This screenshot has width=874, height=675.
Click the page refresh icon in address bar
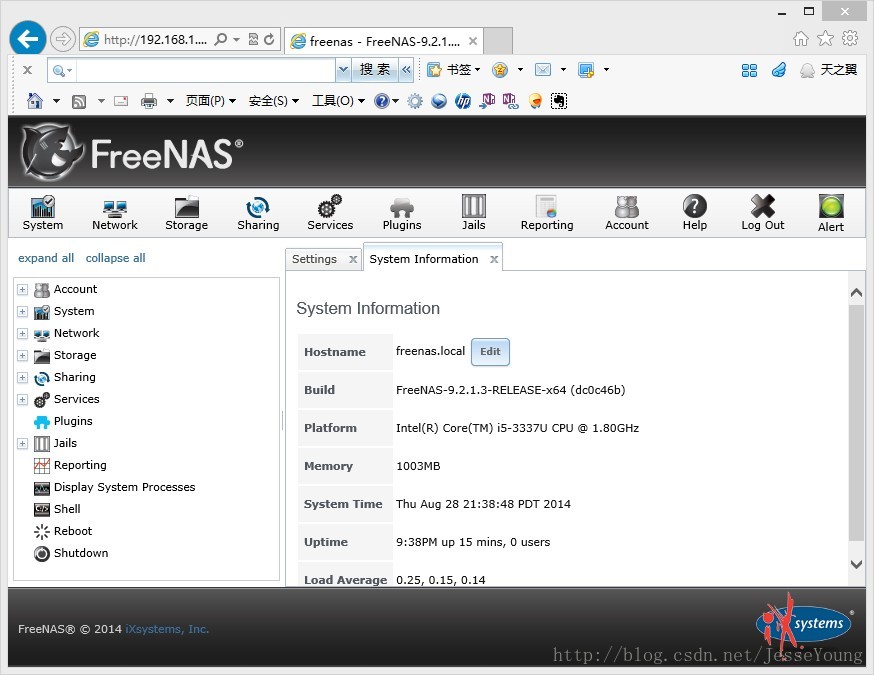click(269, 39)
